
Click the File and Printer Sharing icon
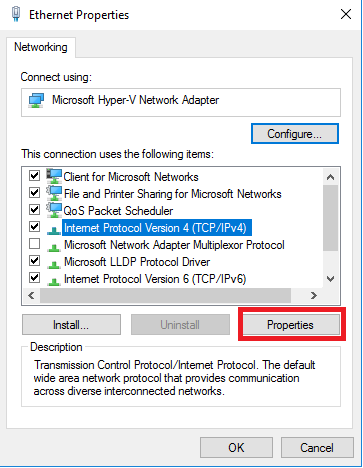point(54,193)
